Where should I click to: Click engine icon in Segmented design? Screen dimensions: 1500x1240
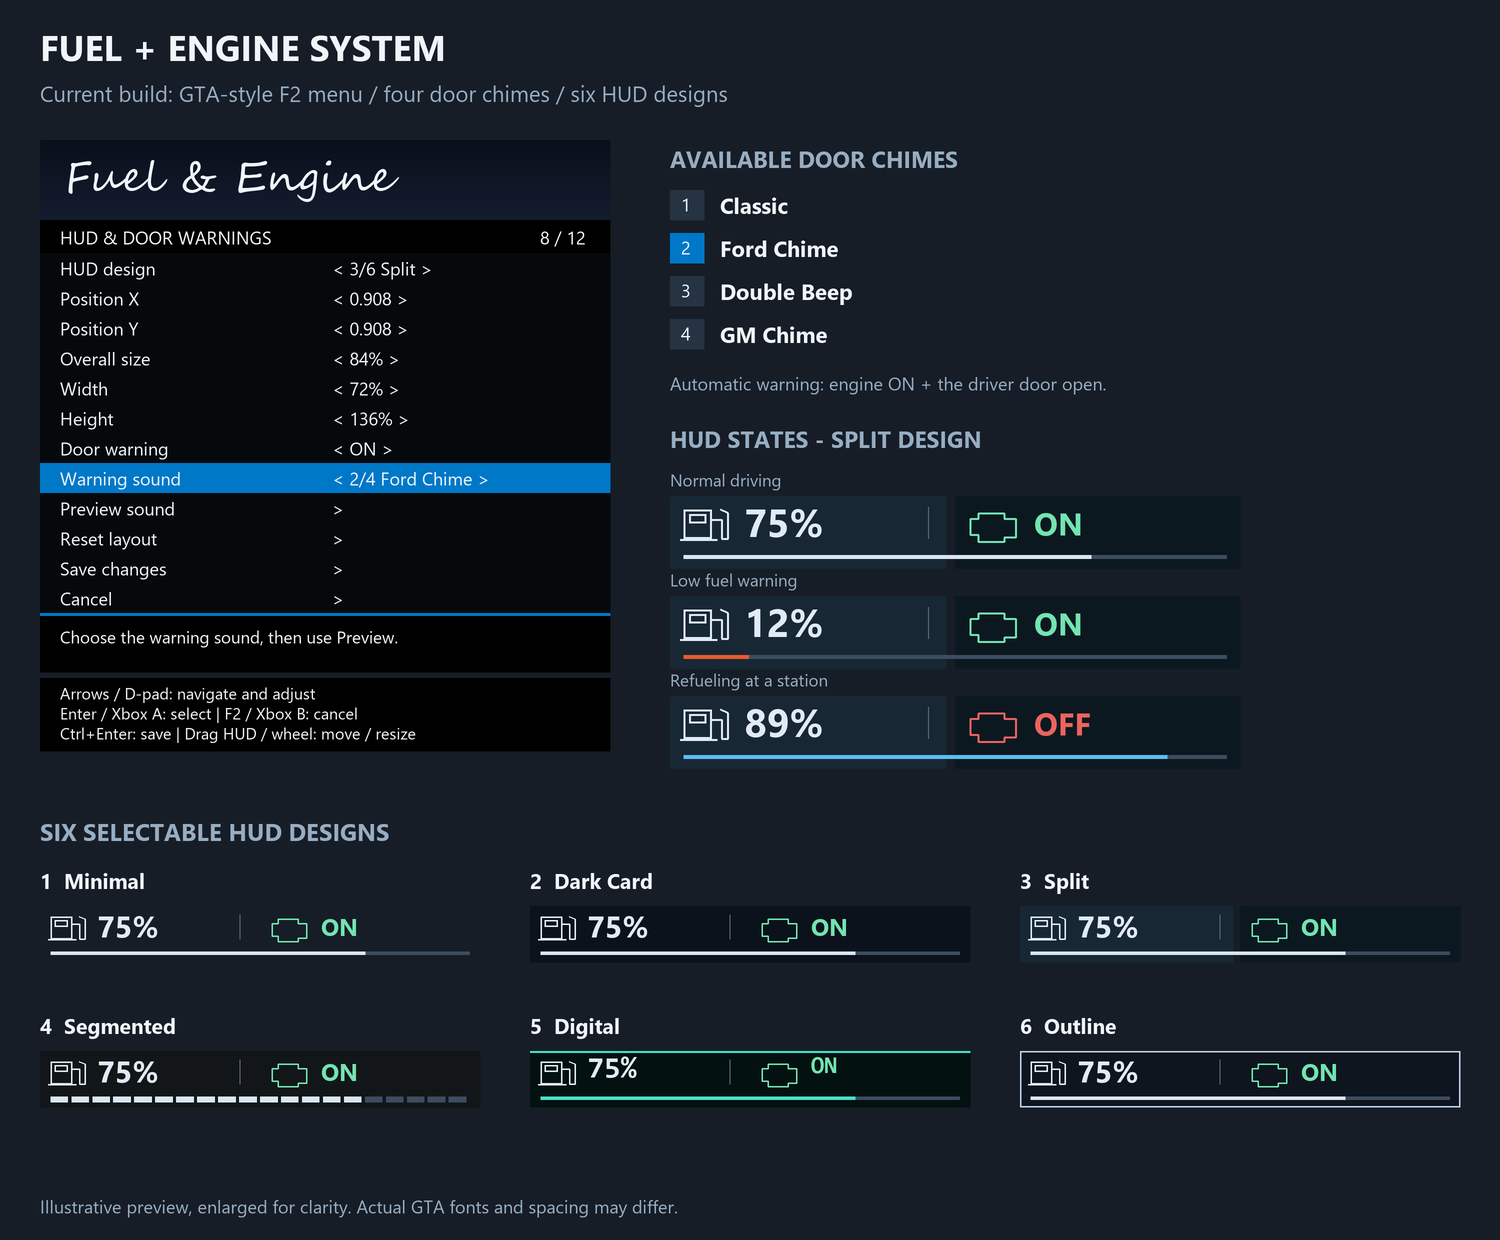point(290,1075)
